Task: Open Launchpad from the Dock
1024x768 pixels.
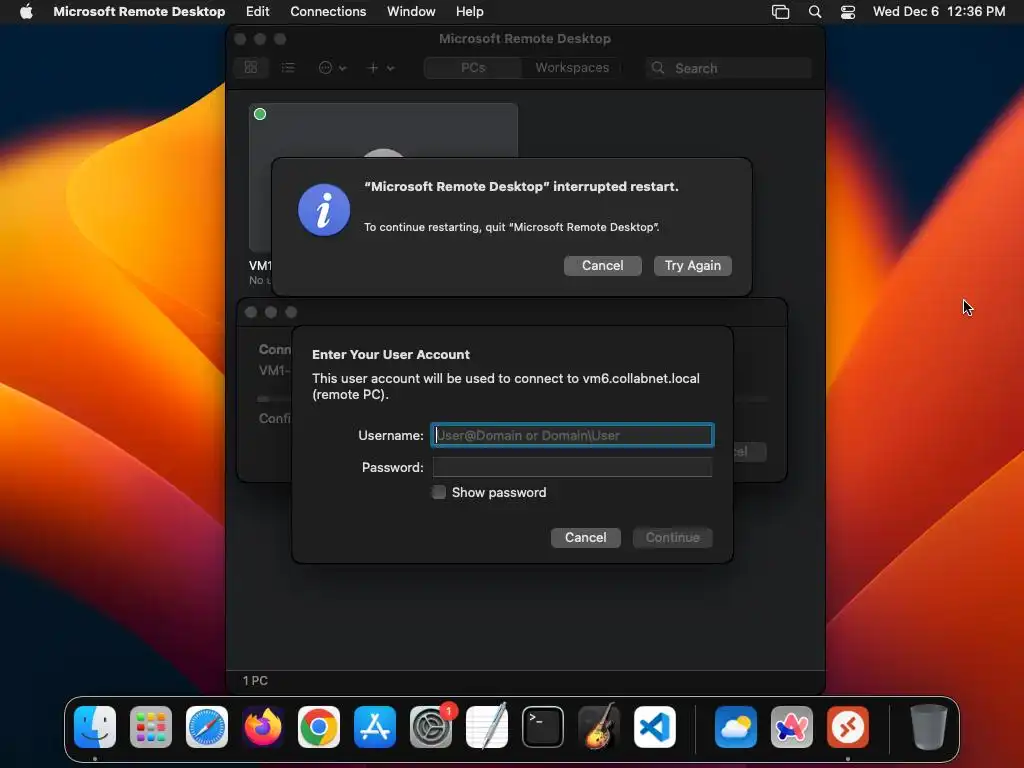Action: (151, 726)
